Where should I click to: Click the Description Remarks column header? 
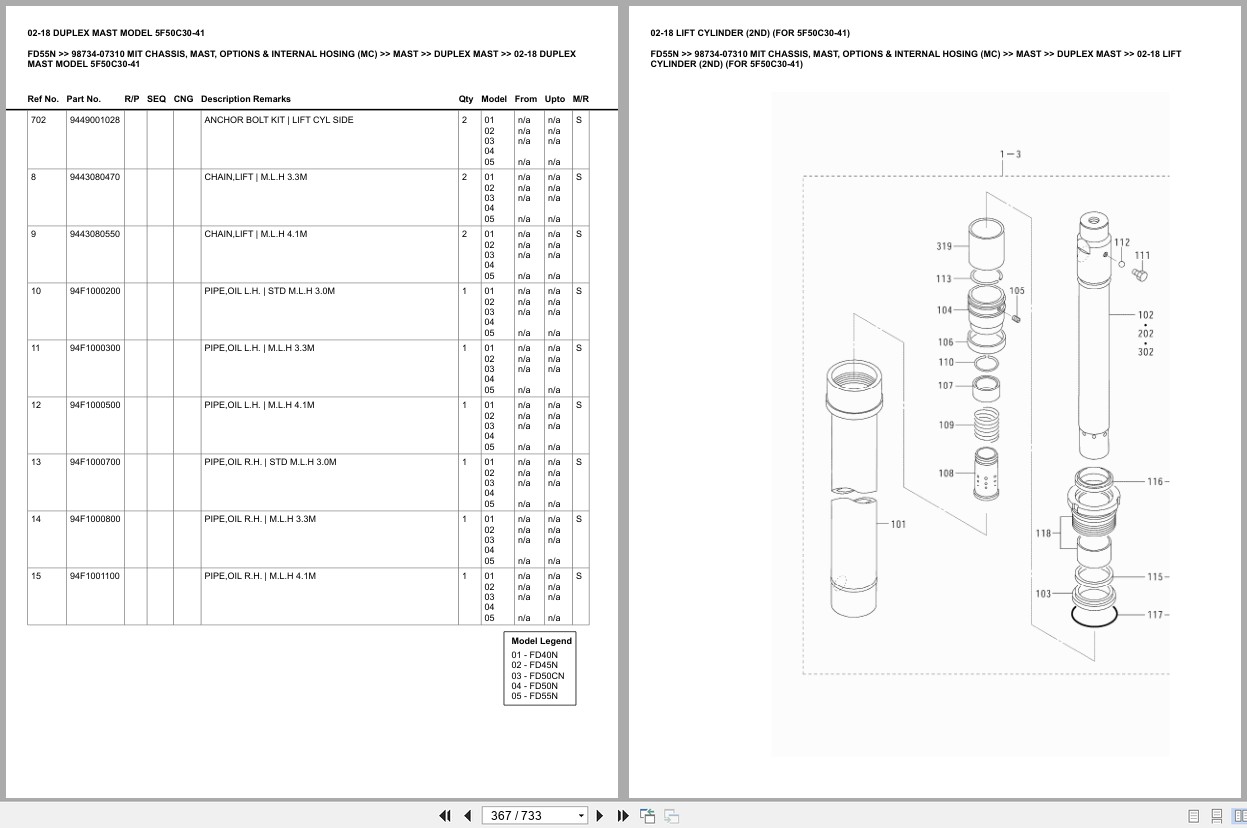click(x=246, y=99)
